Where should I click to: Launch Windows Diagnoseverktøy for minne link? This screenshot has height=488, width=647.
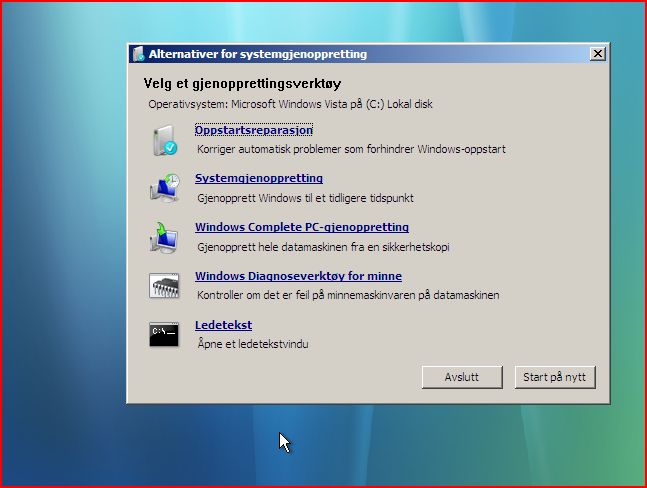pyautogui.click(x=298, y=276)
